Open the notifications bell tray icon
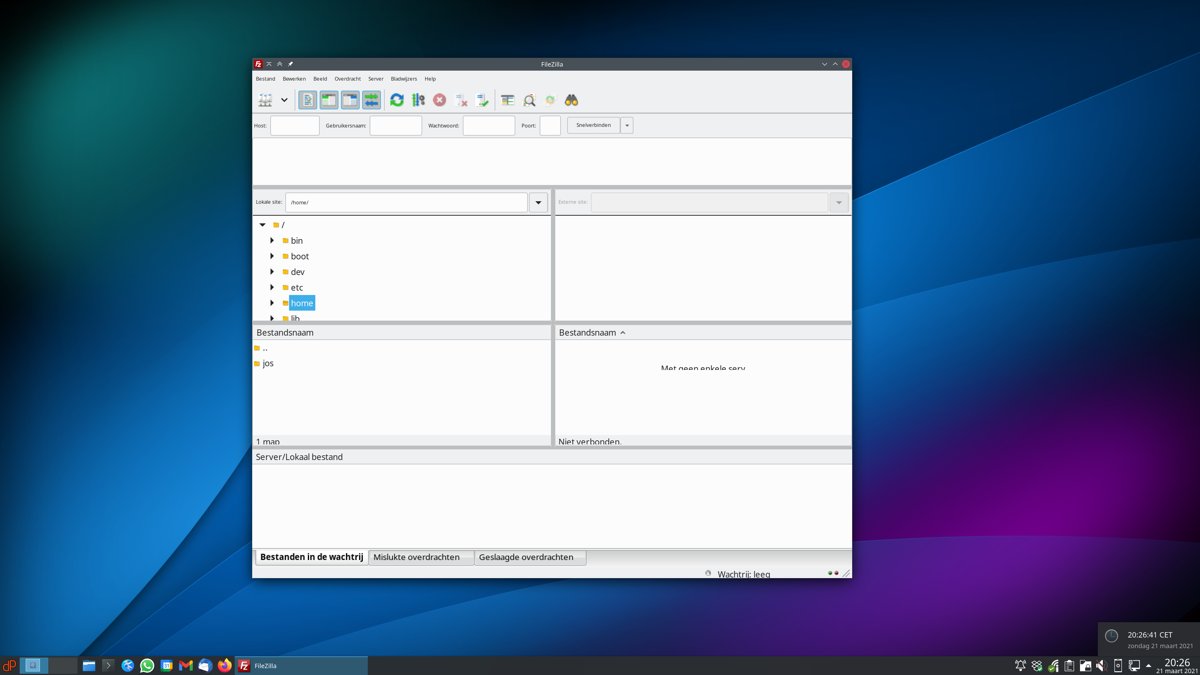Image resolution: width=1200 pixels, height=675 pixels. (1020, 665)
